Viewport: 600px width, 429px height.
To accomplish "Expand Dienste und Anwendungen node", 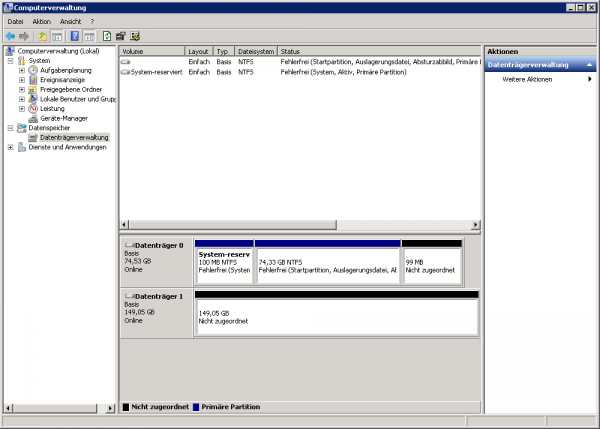I will pyautogui.click(x=10, y=147).
